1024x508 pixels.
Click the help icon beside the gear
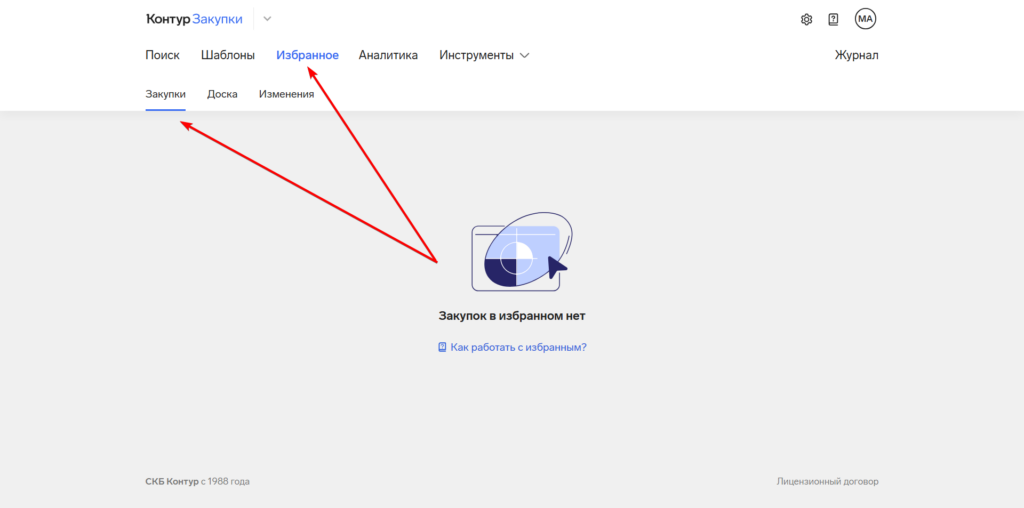pyautogui.click(x=833, y=19)
